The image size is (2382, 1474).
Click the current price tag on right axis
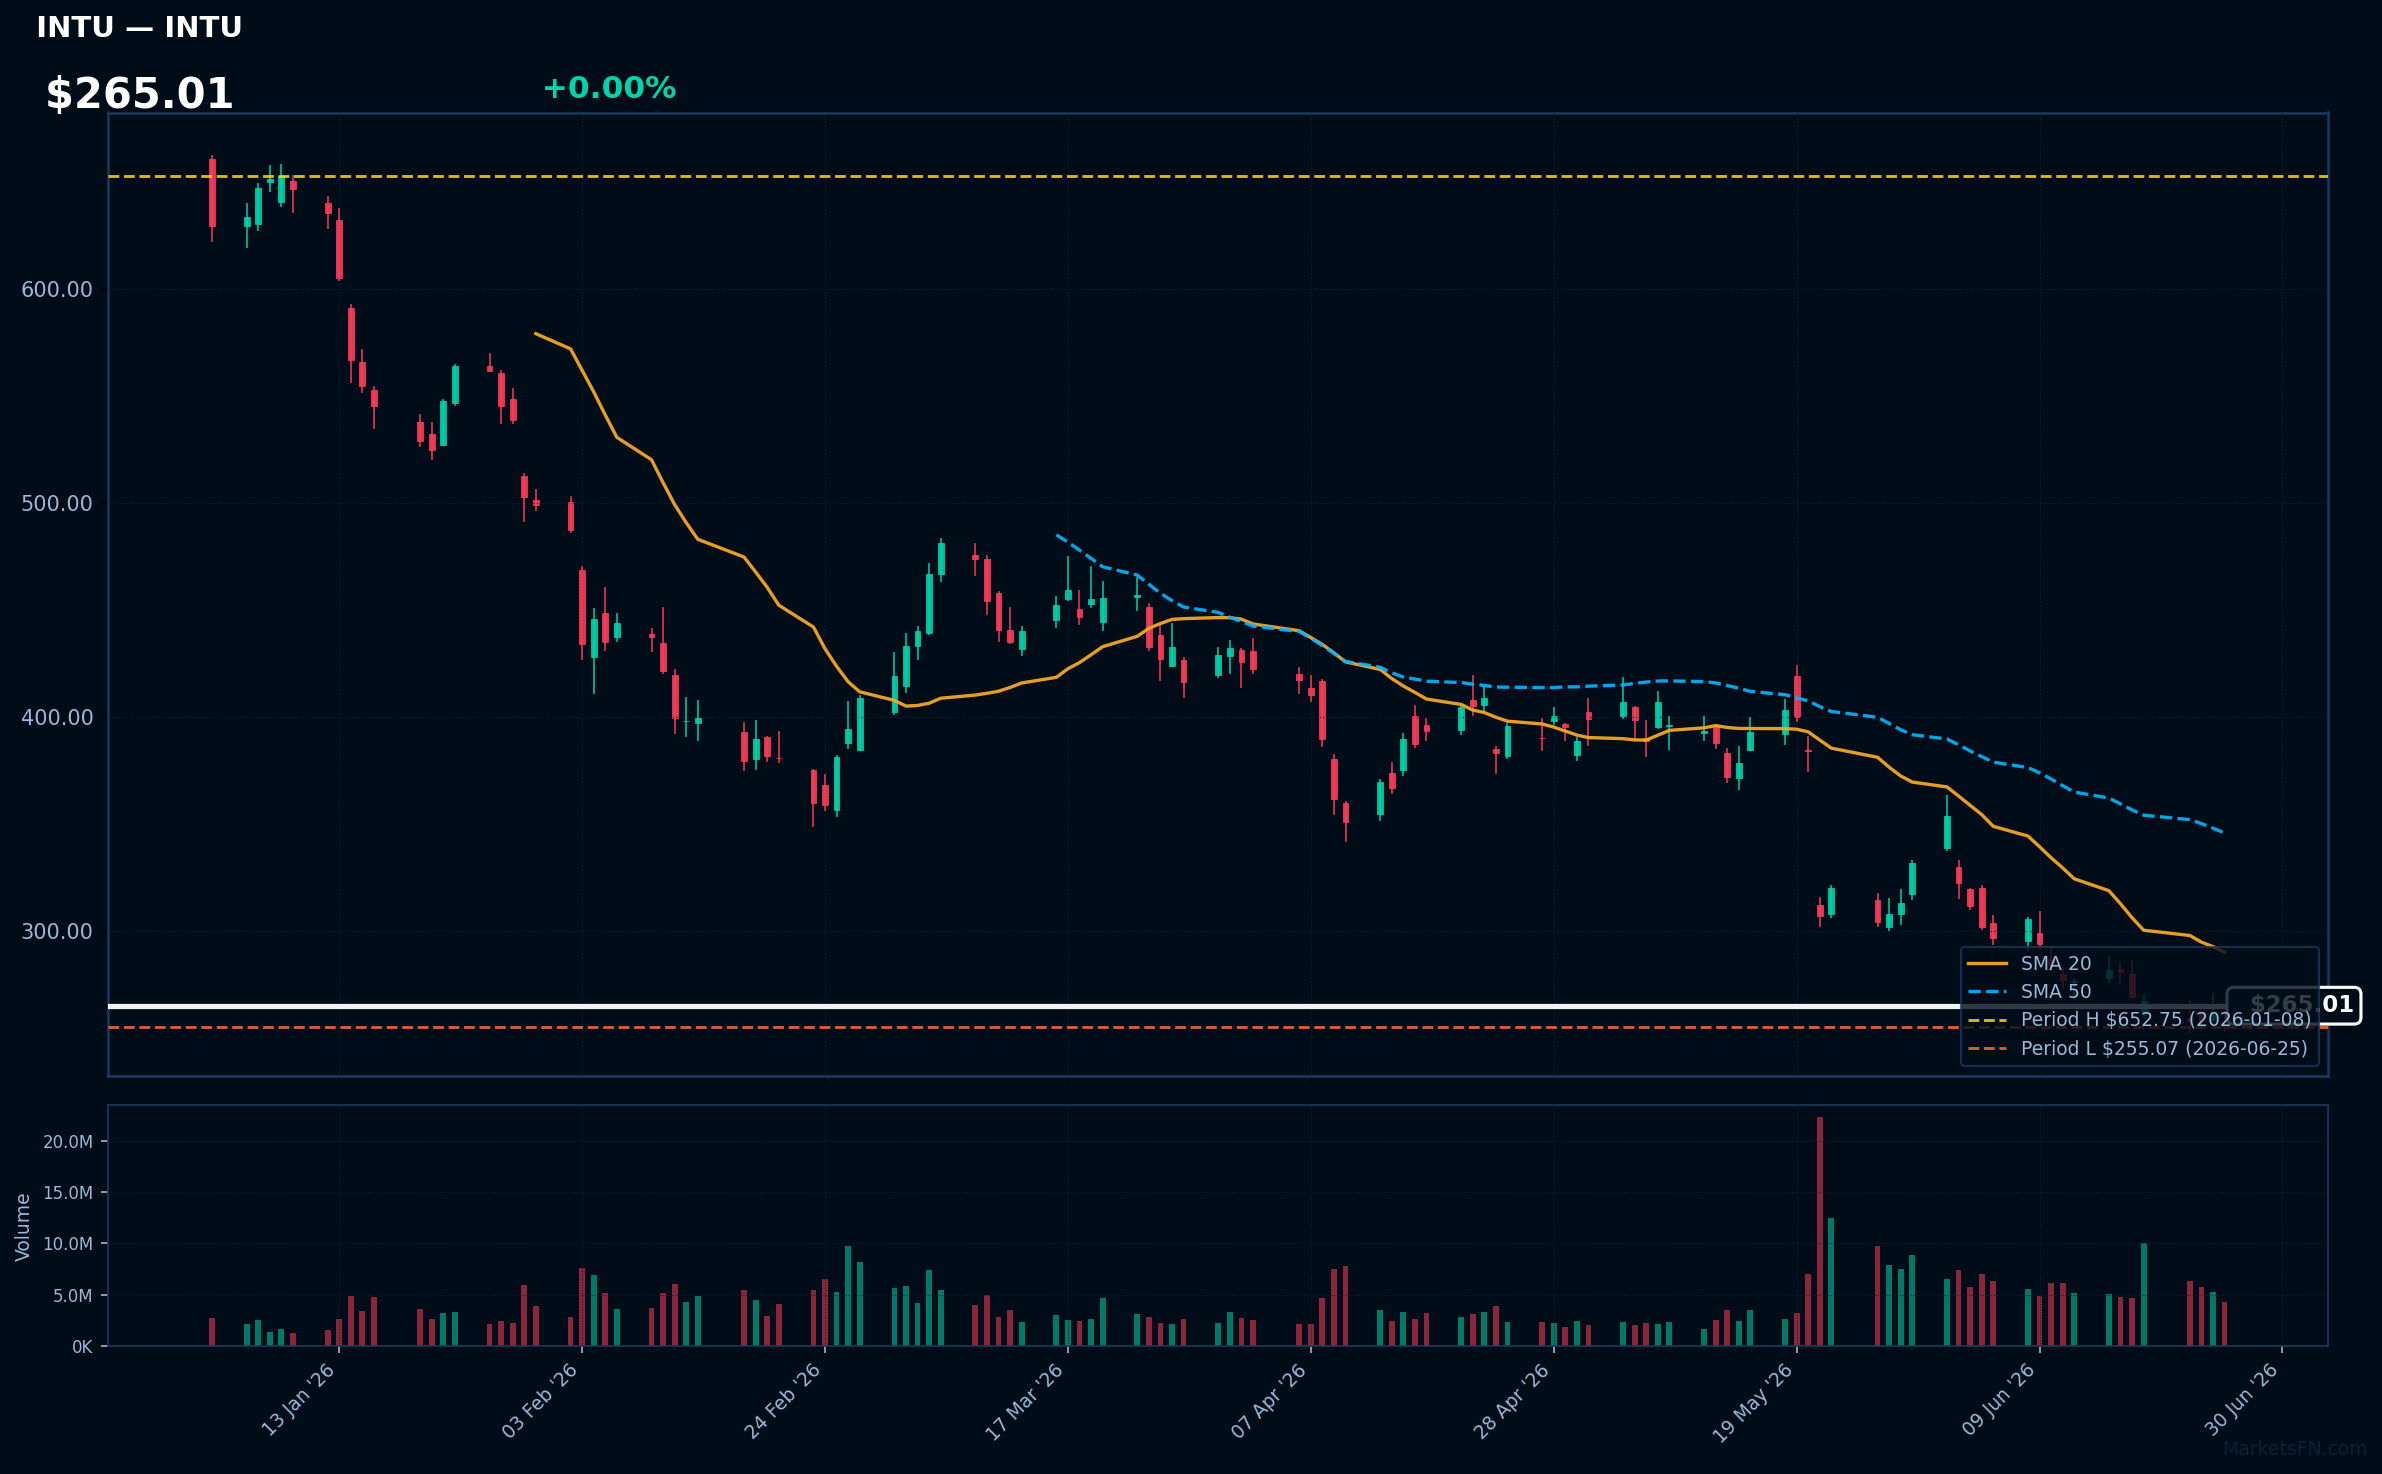click(2293, 1005)
